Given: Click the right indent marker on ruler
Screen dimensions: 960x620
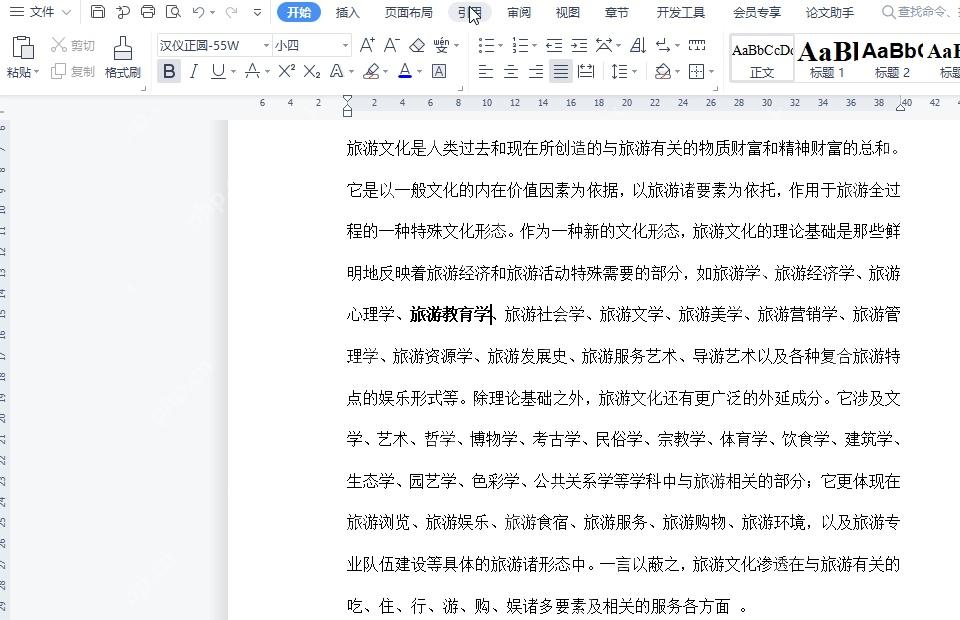Looking at the screenshot, I should tap(901, 106).
